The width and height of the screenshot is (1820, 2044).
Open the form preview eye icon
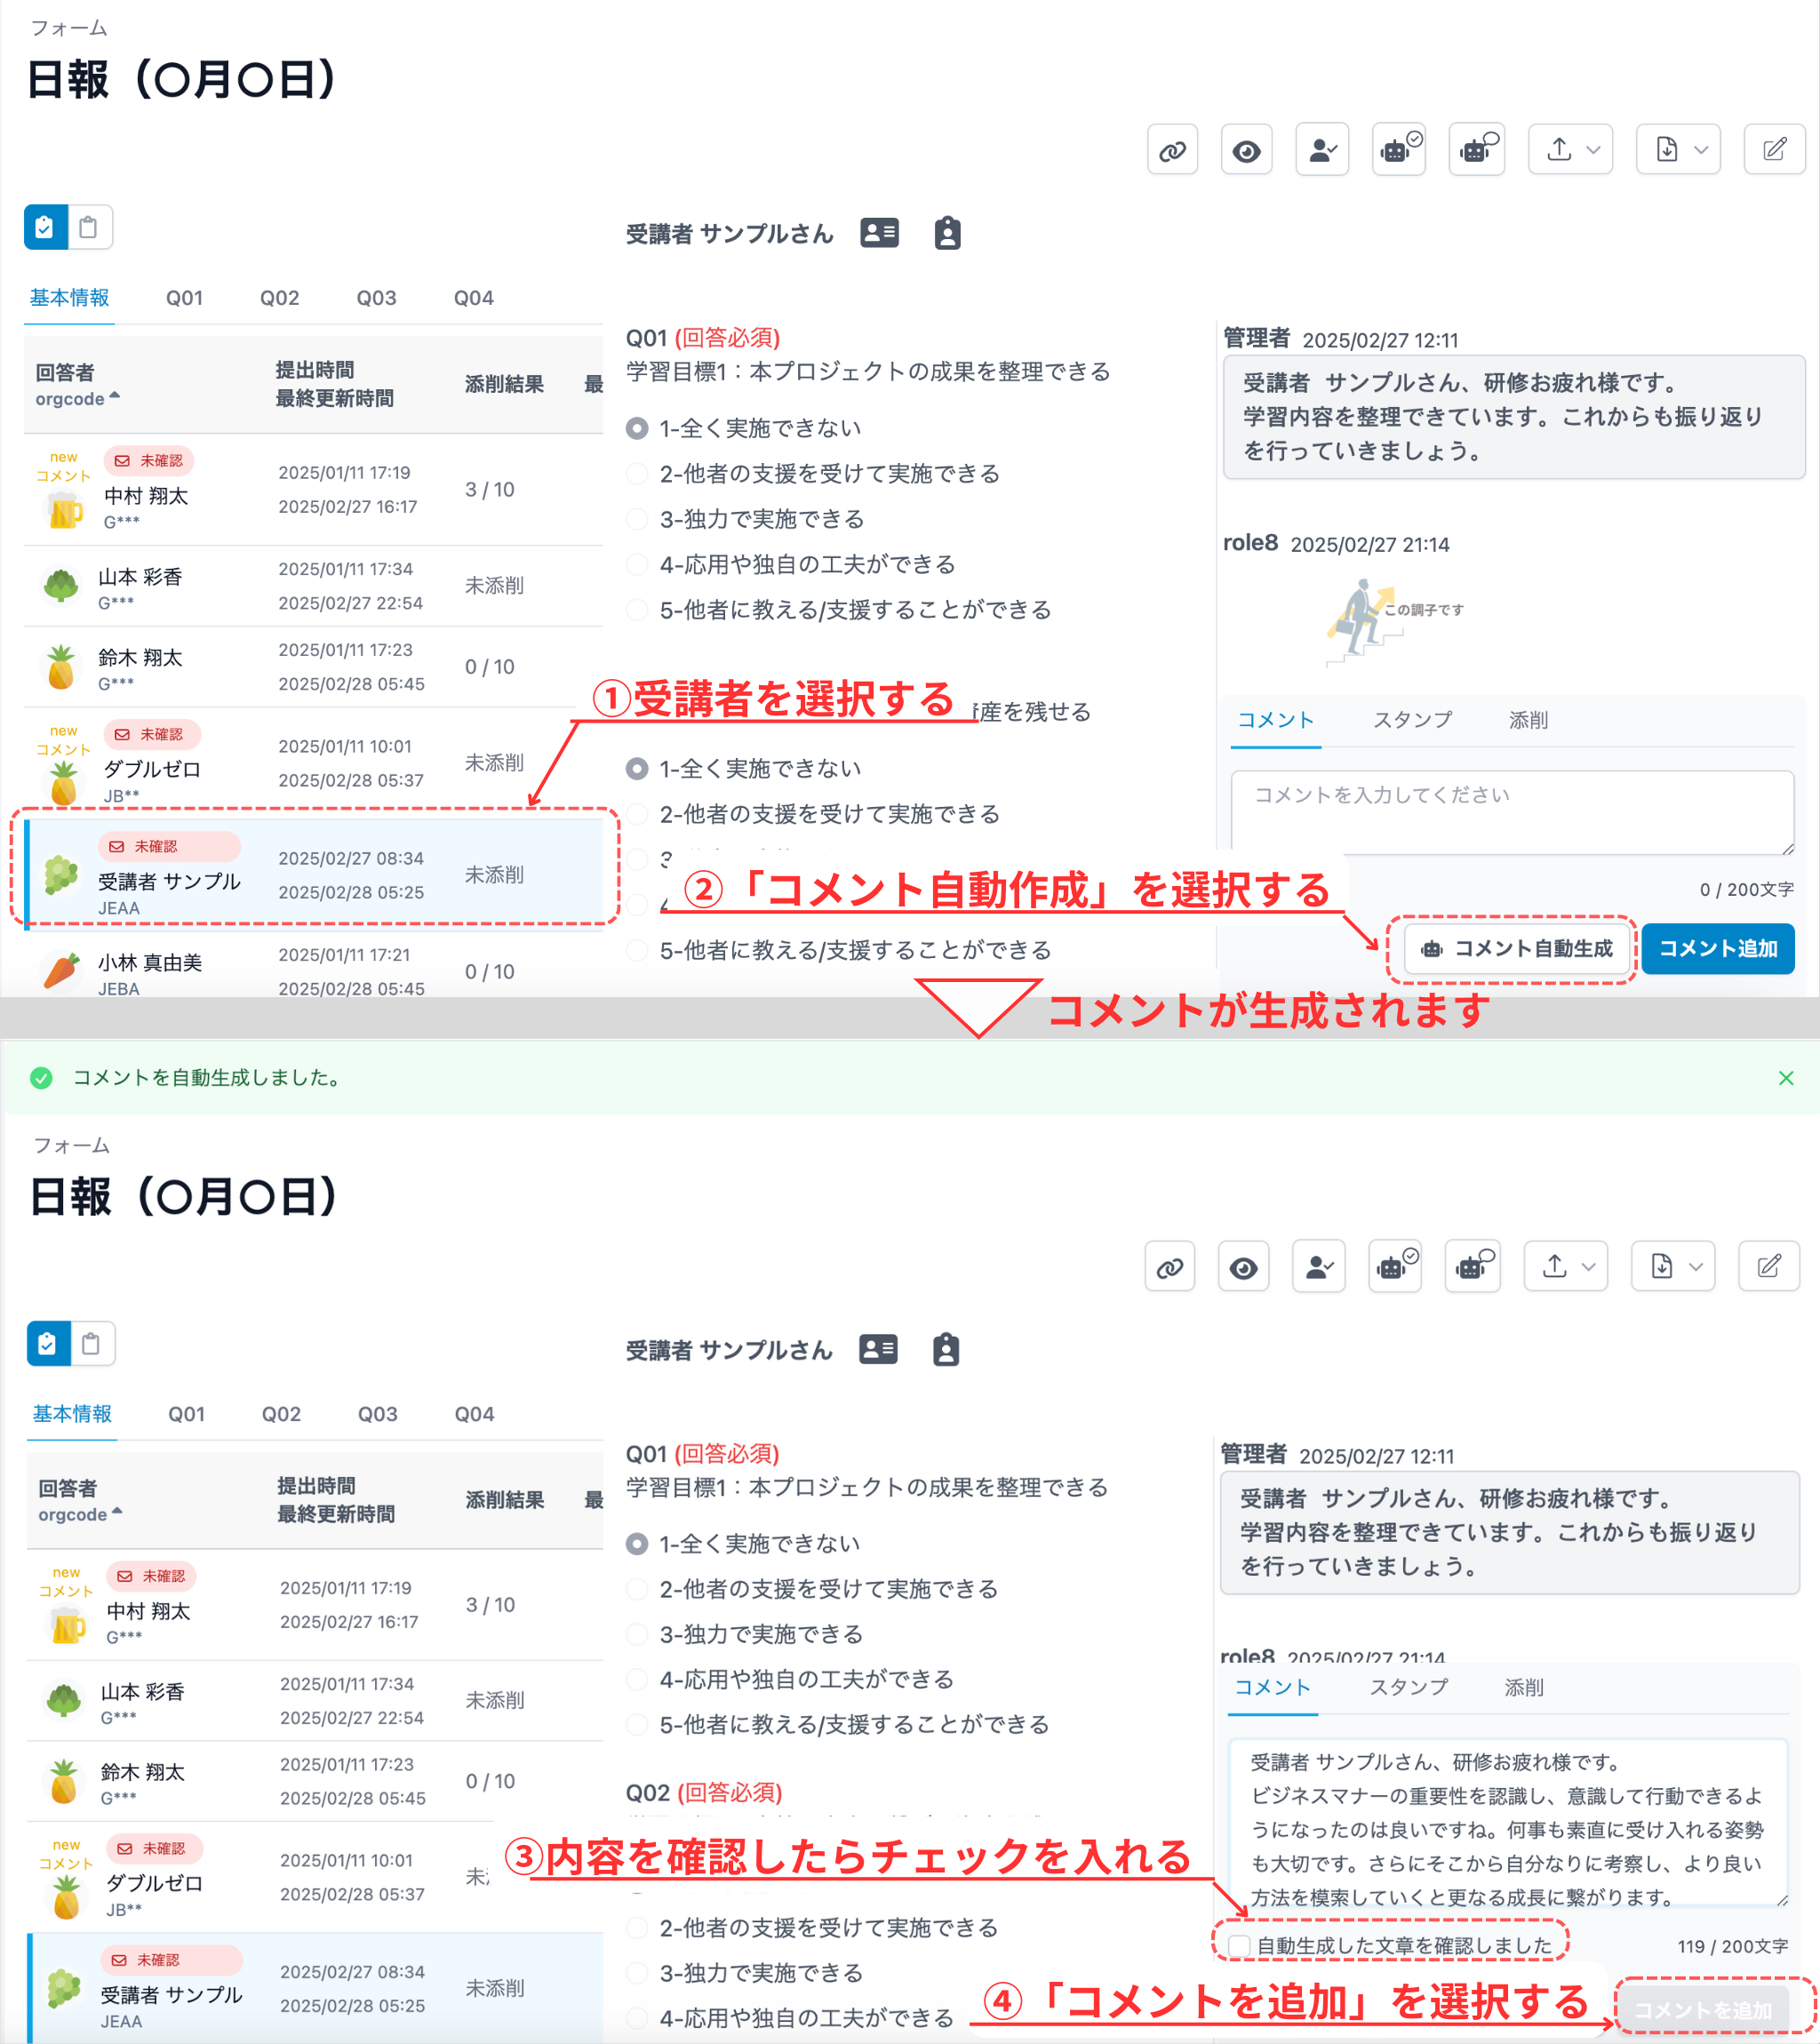tap(1246, 149)
